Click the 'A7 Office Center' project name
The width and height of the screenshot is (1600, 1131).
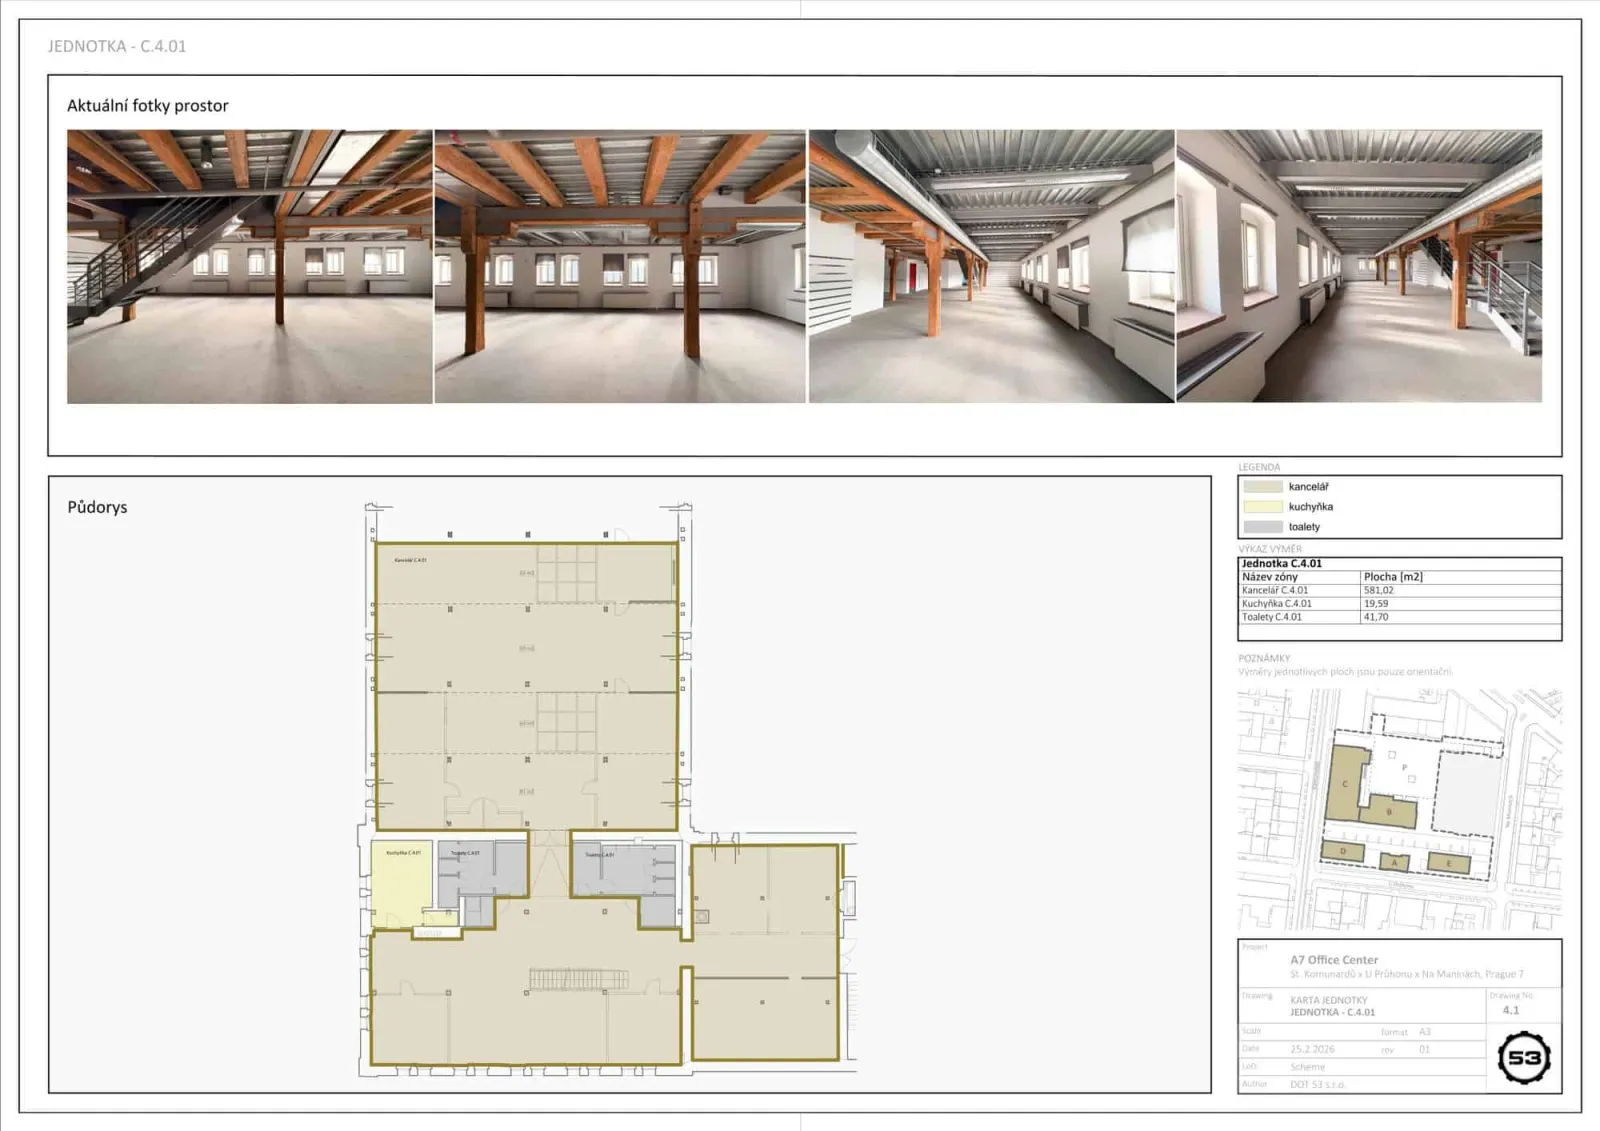[x=1334, y=960]
